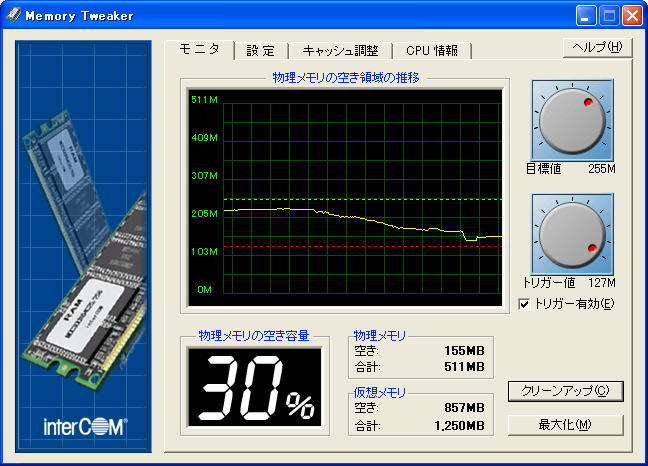The width and height of the screenshot is (648, 466).
Task: Click the interCOM logo
Action: 86,426
